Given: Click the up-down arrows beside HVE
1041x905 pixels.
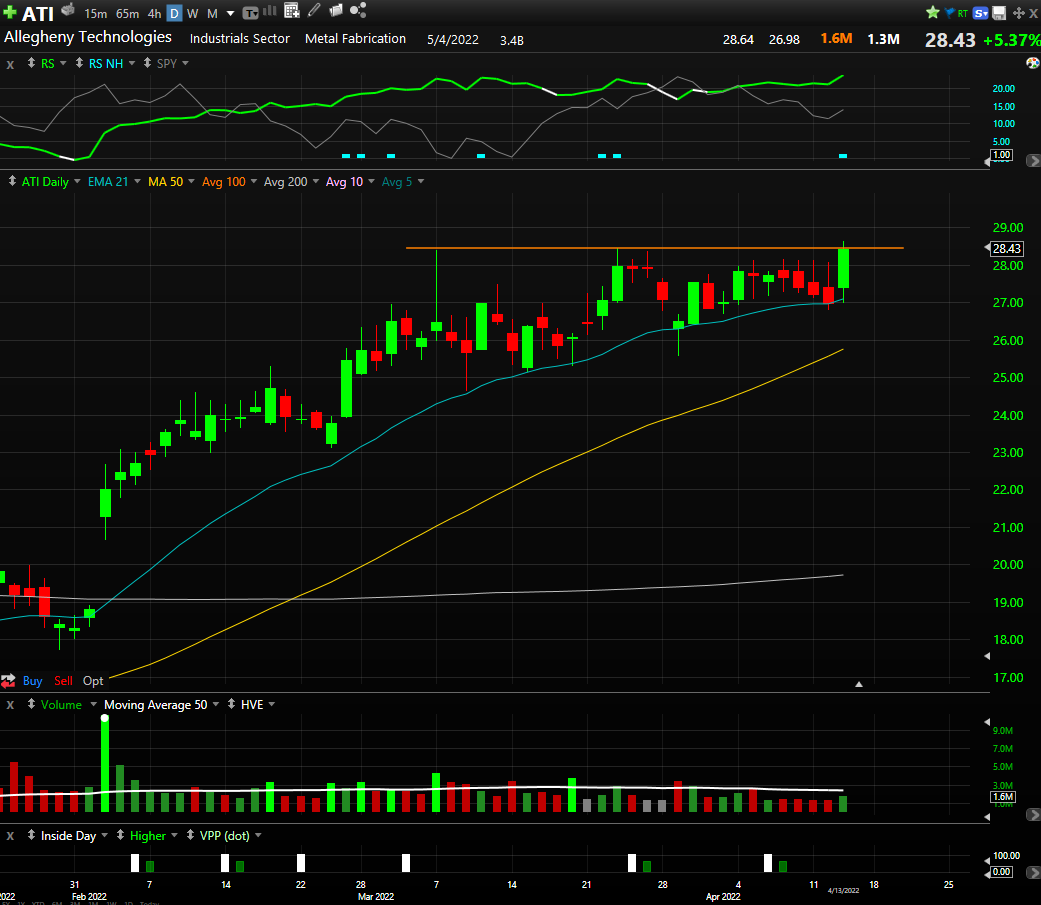Looking at the screenshot, I should tap(231, 704).
